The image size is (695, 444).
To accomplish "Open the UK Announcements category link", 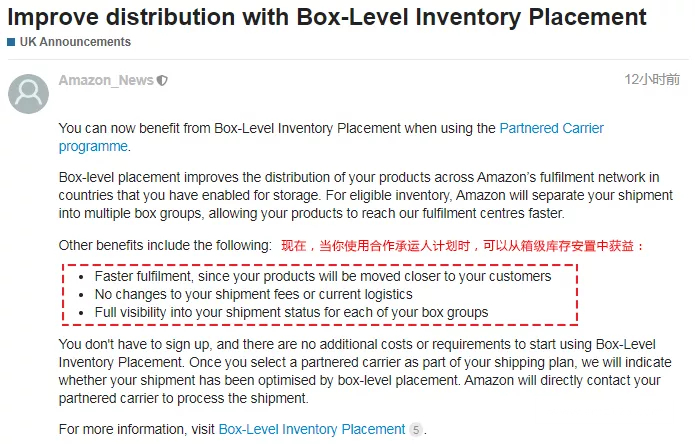I will coord(75,42).
